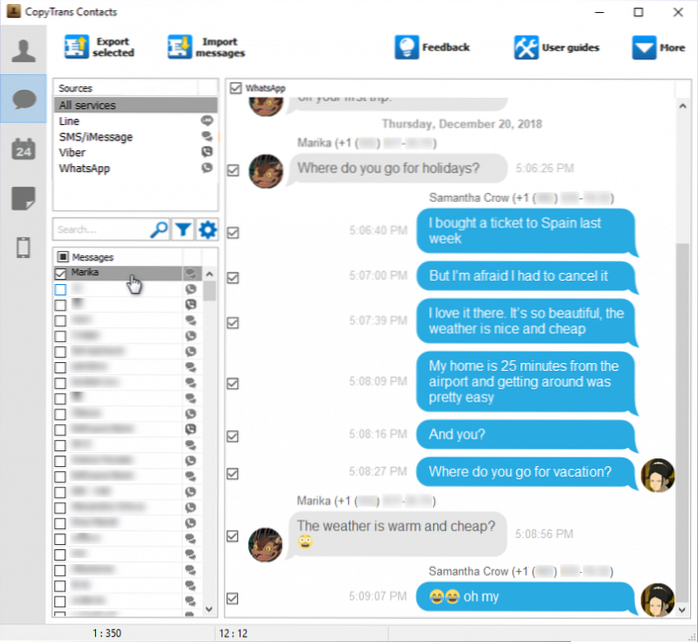Uncheck the Marika conversation checkbox
The height and width of the screenshot is (642, 698).
(x=61, y=273)
